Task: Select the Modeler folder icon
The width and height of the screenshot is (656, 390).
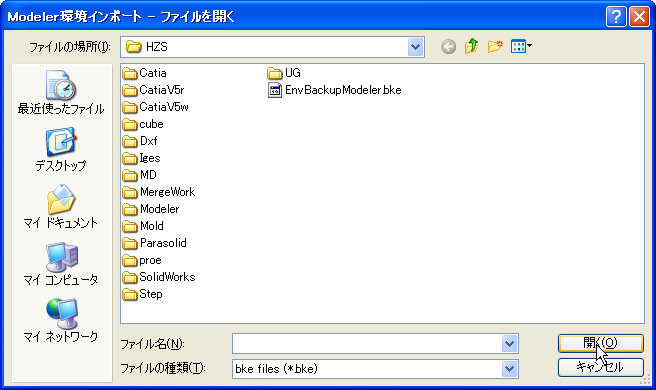Action: [x=130, y=209]
